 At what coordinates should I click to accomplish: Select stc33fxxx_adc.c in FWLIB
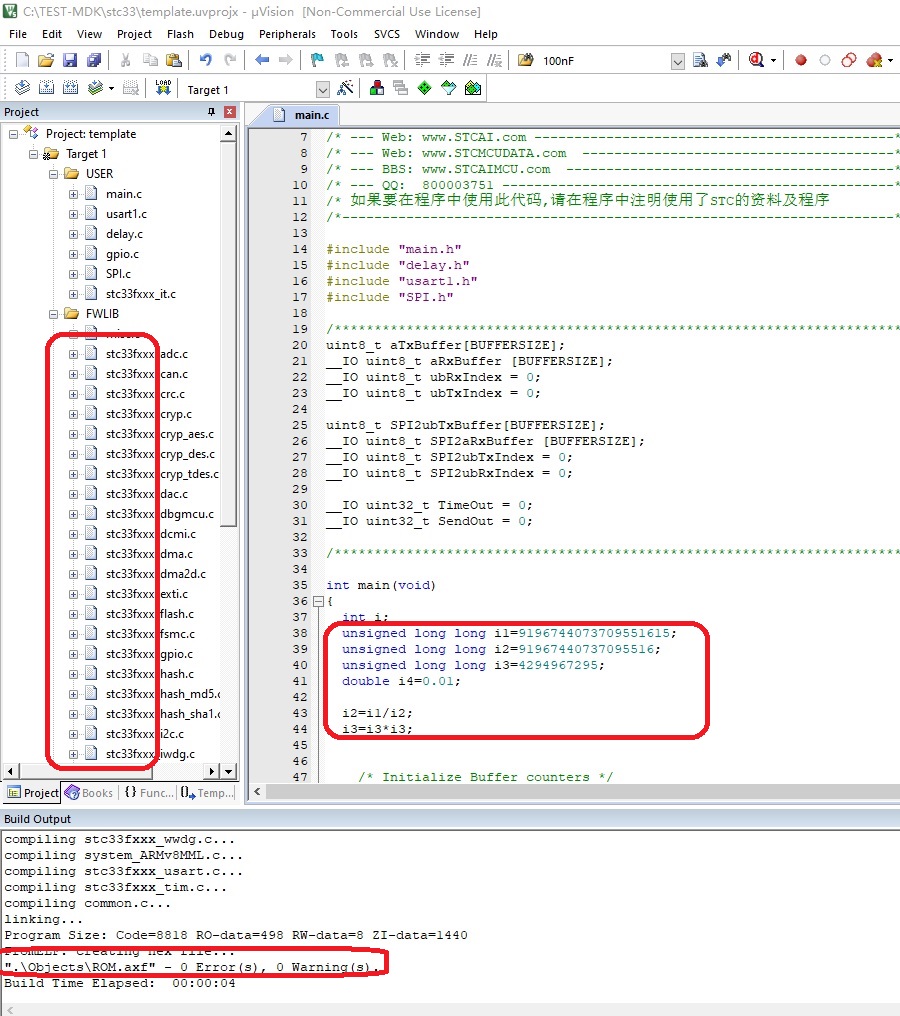coord(146,354)
